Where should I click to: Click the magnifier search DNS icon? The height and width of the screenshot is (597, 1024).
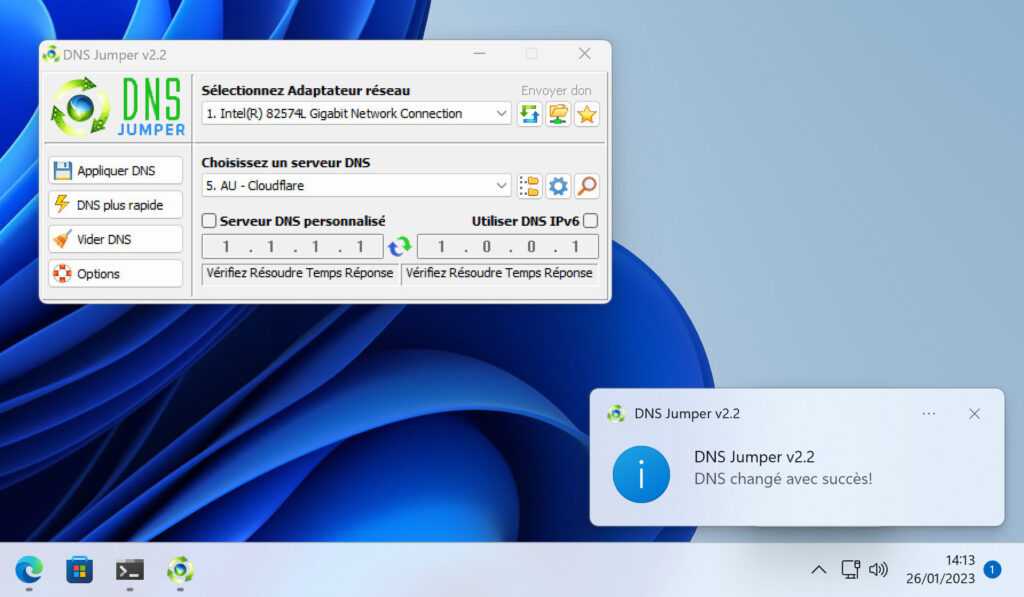click(586, 186)
